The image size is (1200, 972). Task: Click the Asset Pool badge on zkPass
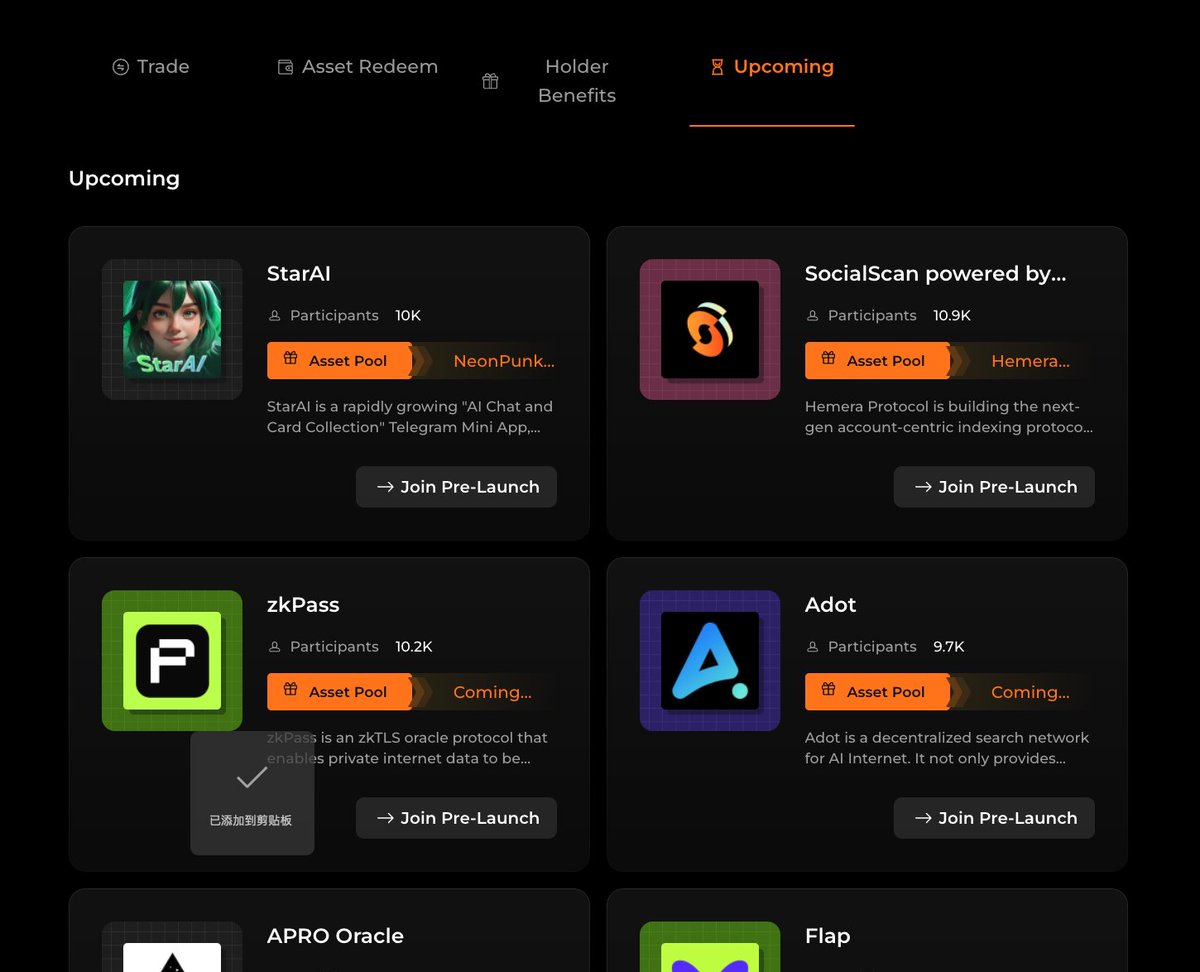(340, 692)
